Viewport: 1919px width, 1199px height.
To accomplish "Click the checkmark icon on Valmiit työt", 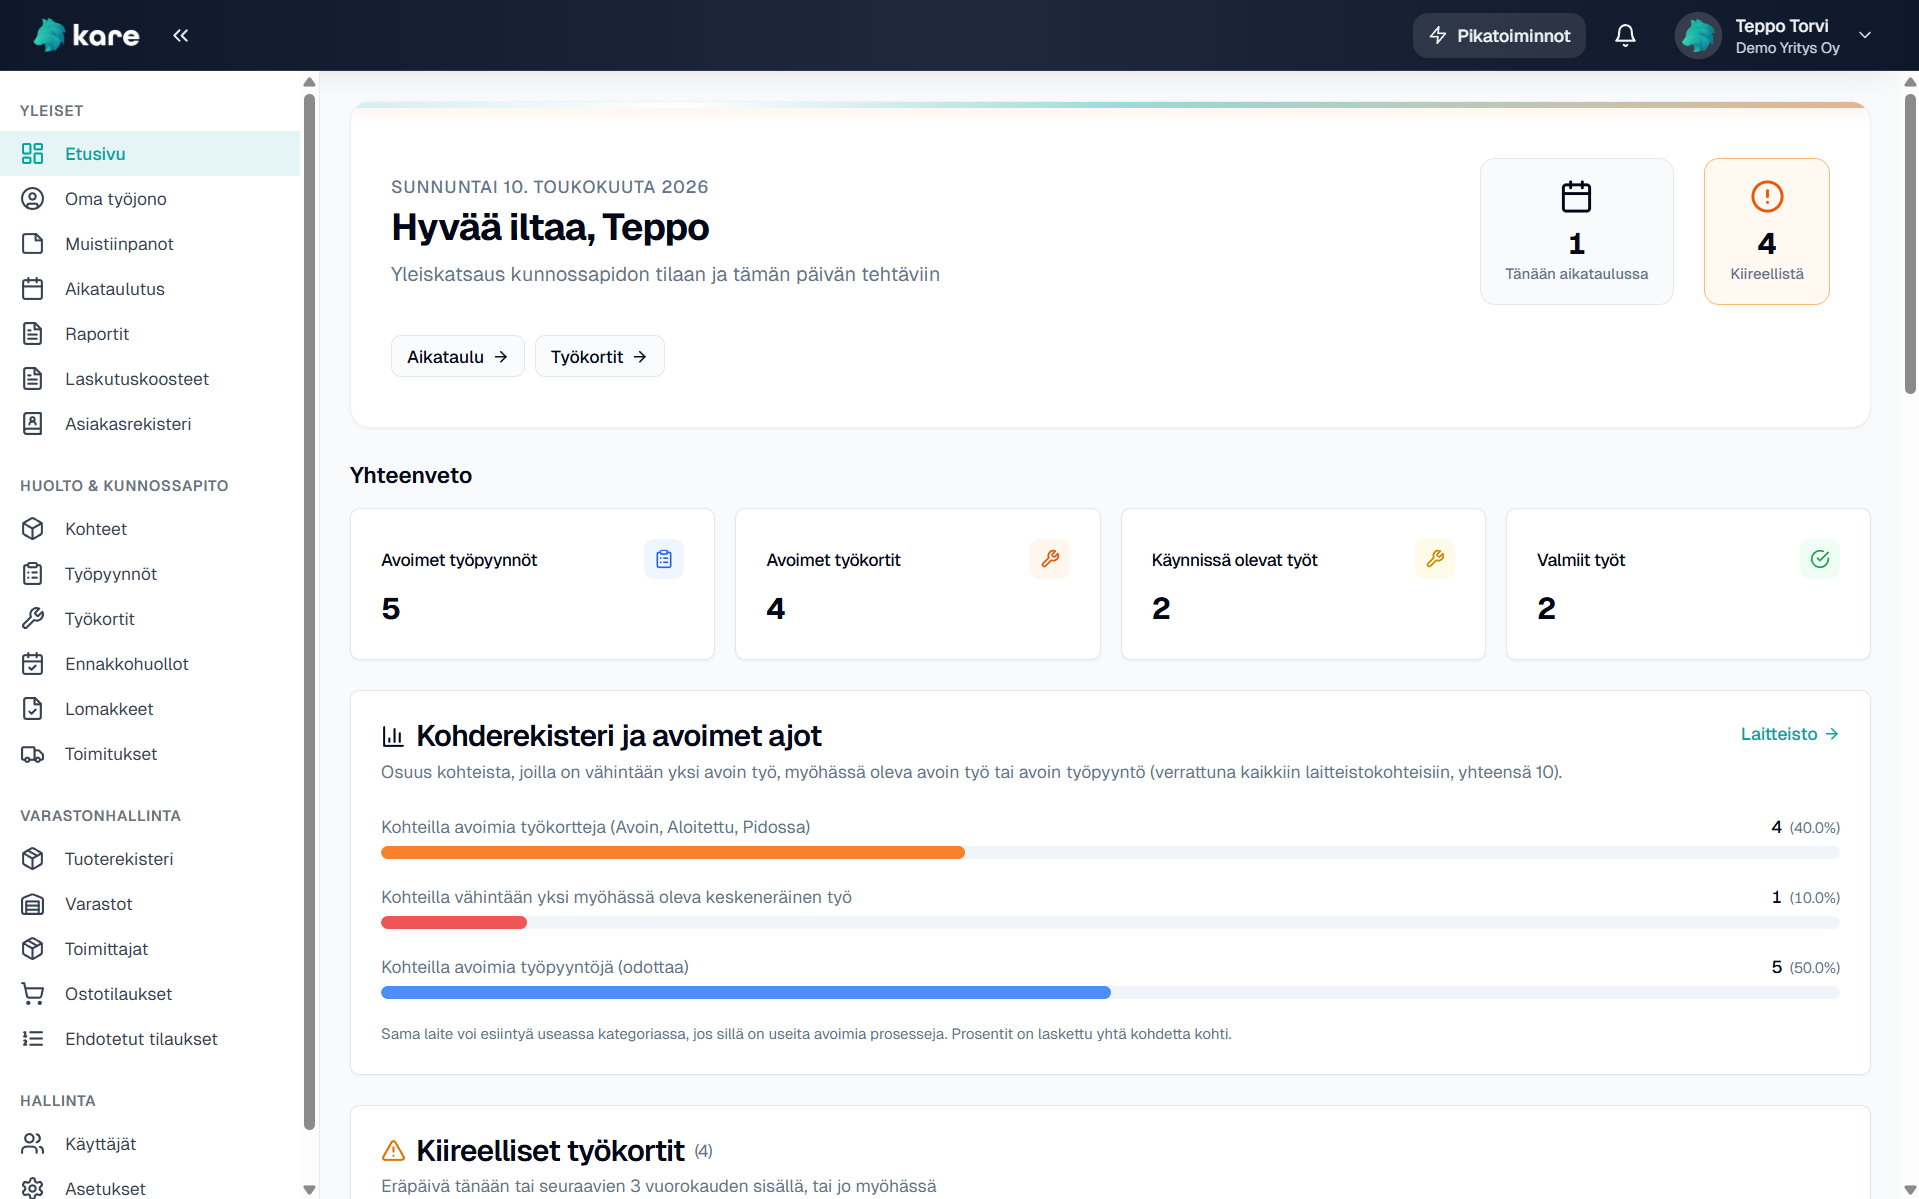I will point(1820,559).
